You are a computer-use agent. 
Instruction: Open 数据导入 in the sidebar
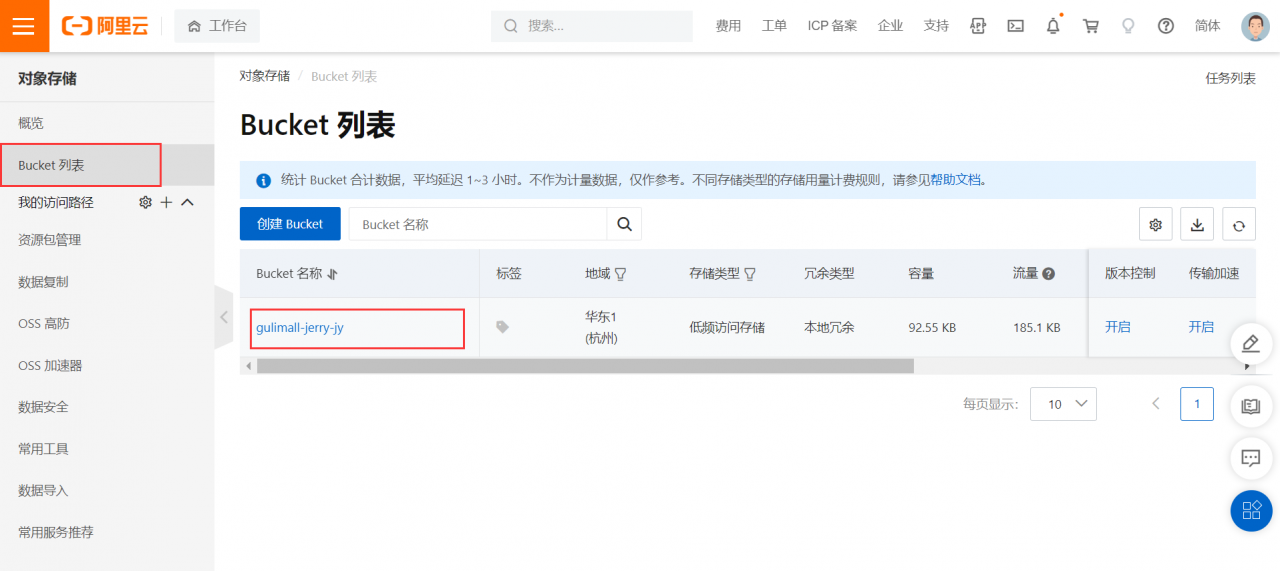point(44,490)
